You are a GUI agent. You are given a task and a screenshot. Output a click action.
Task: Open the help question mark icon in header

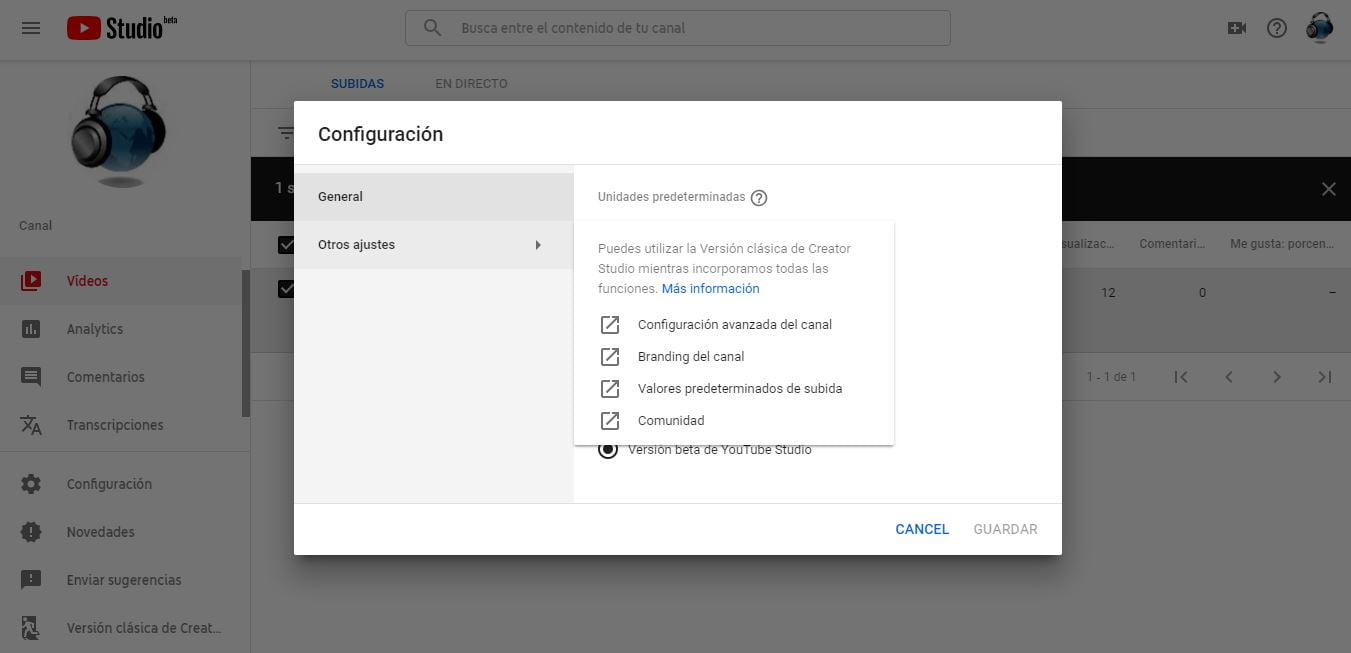(1277, 28)
